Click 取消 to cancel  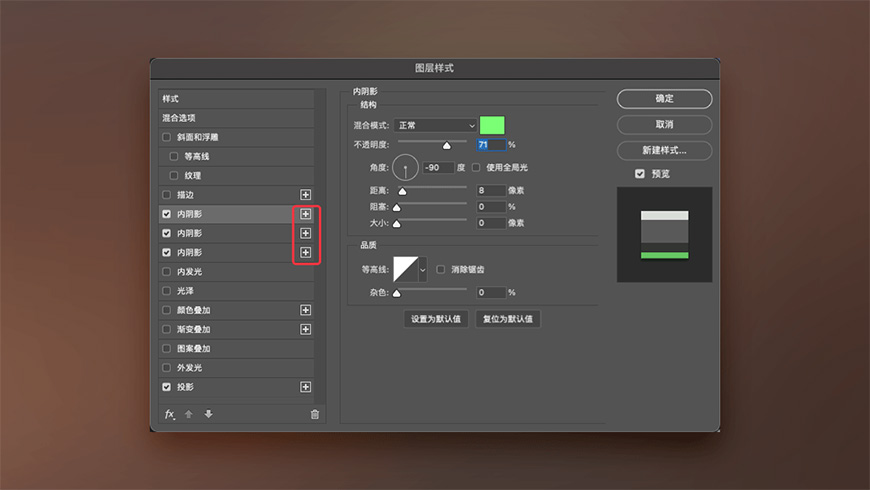[x=664, y=125]
